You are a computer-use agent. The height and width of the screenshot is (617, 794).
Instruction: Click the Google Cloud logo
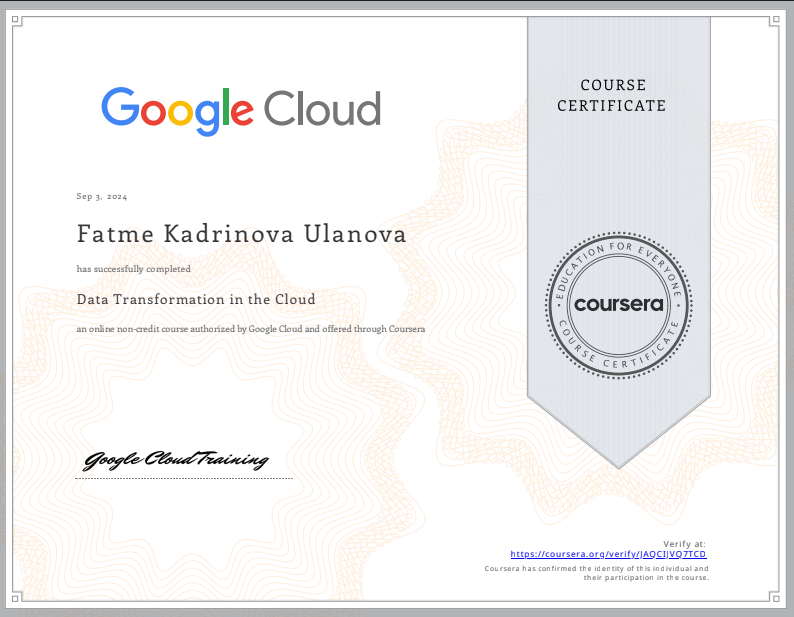(x=241, y=110)
